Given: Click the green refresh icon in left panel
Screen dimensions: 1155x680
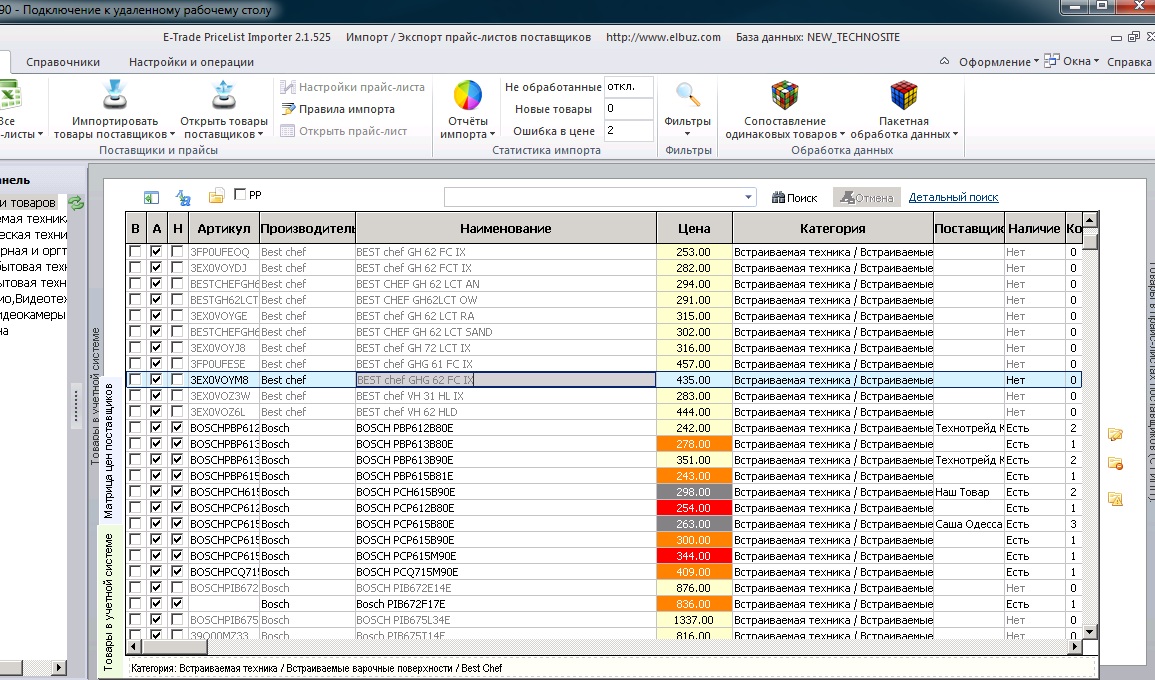Looking at the screenshot, I should tap(76, 203).
